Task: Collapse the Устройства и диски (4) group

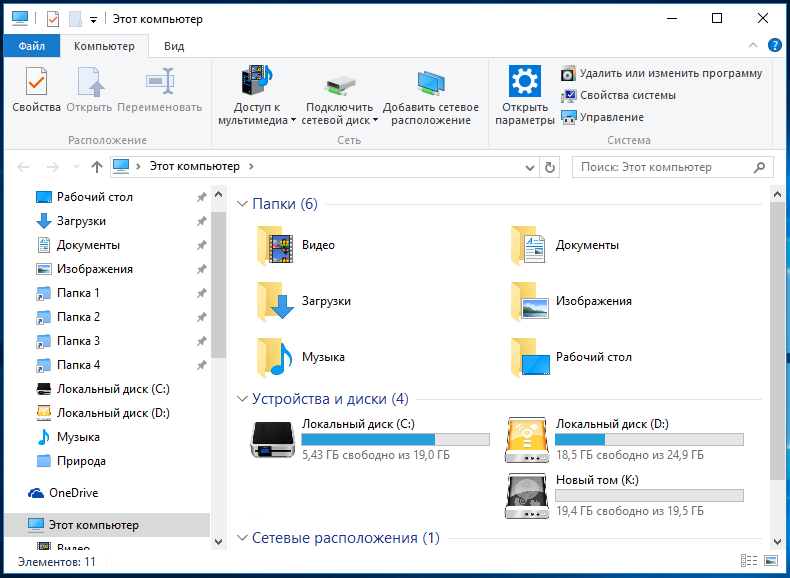Action: pyautogui.click(x=242, y=399)
